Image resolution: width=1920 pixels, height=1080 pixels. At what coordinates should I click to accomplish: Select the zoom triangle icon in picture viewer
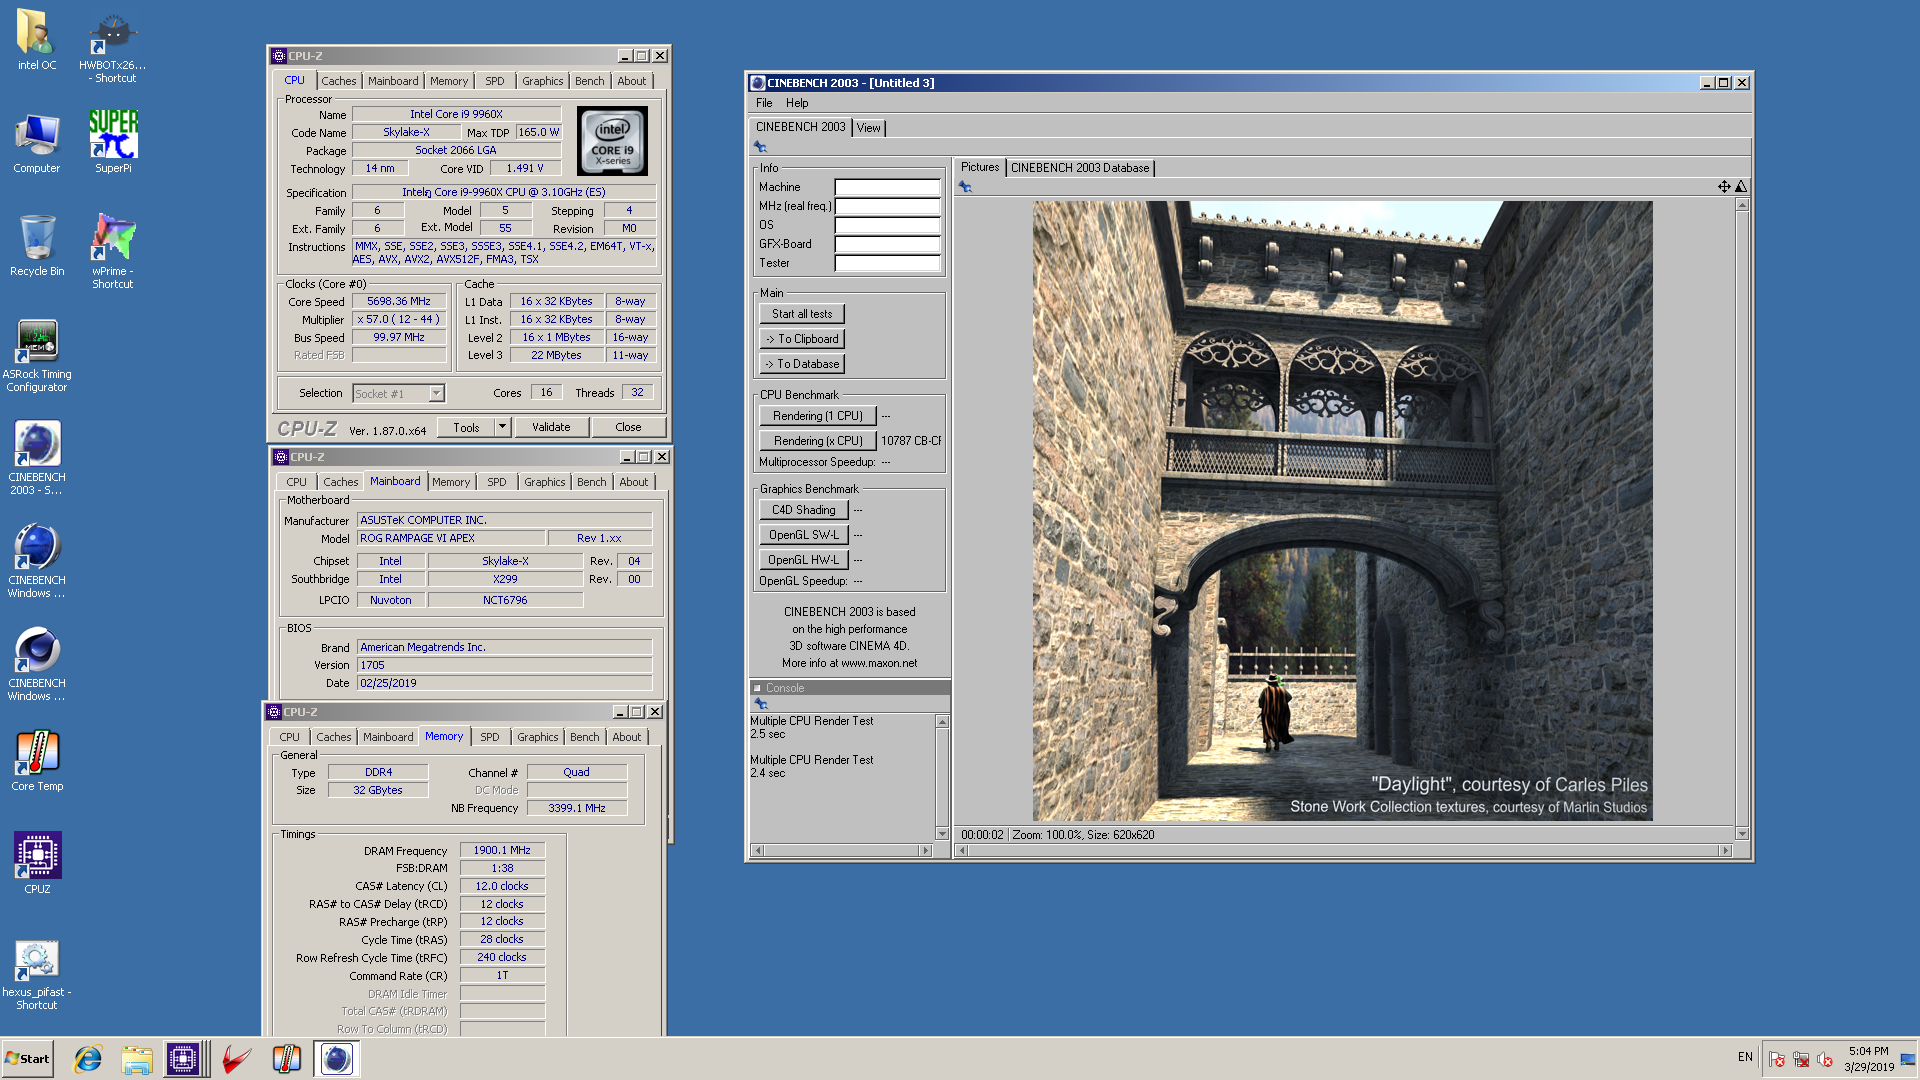click(1741, 187)
